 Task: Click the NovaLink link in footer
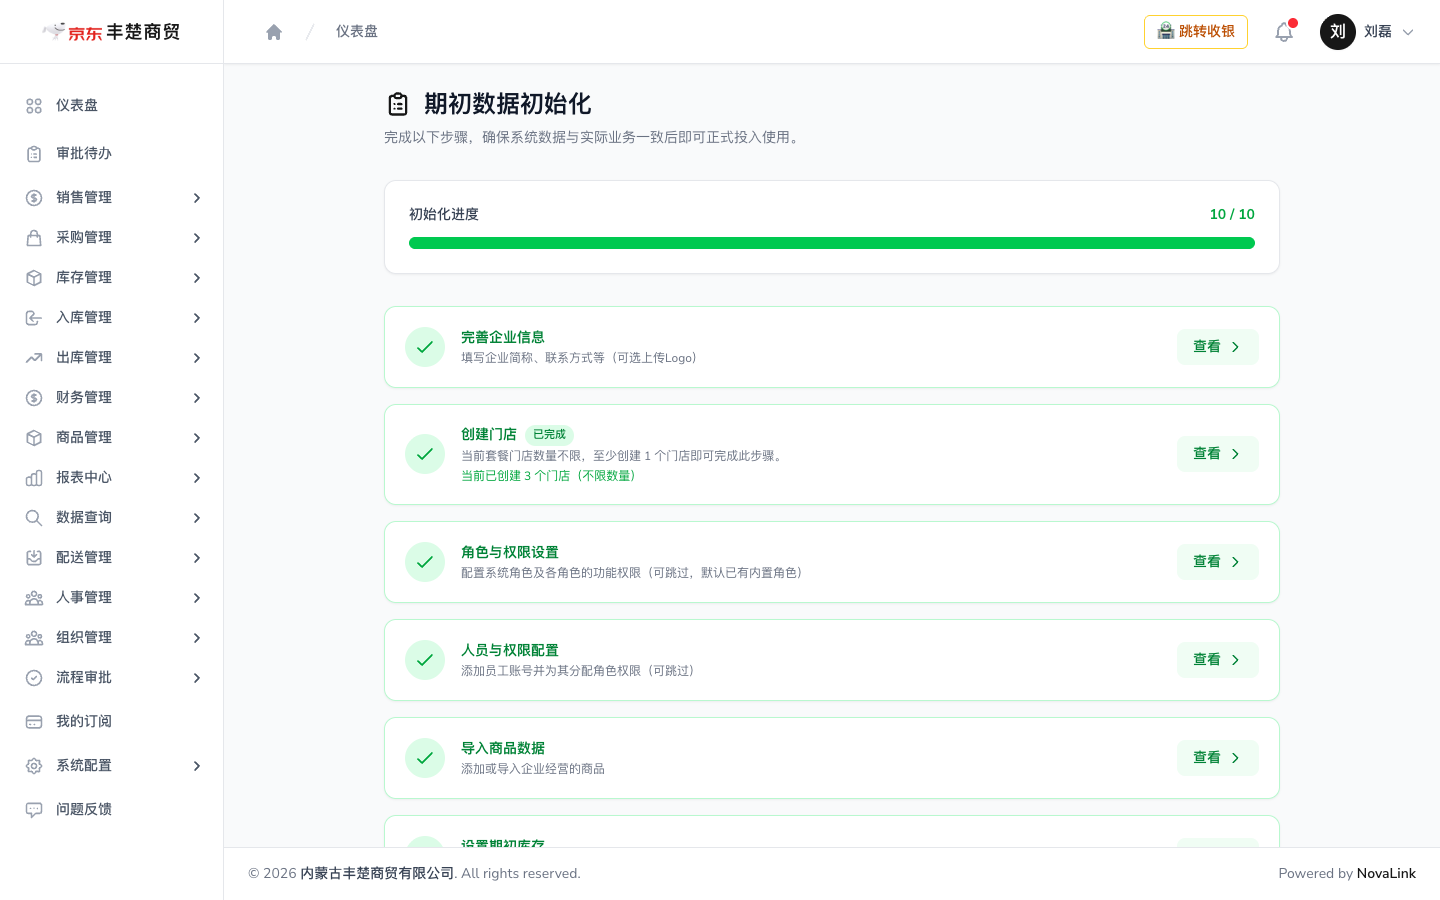coord(1386,873)
